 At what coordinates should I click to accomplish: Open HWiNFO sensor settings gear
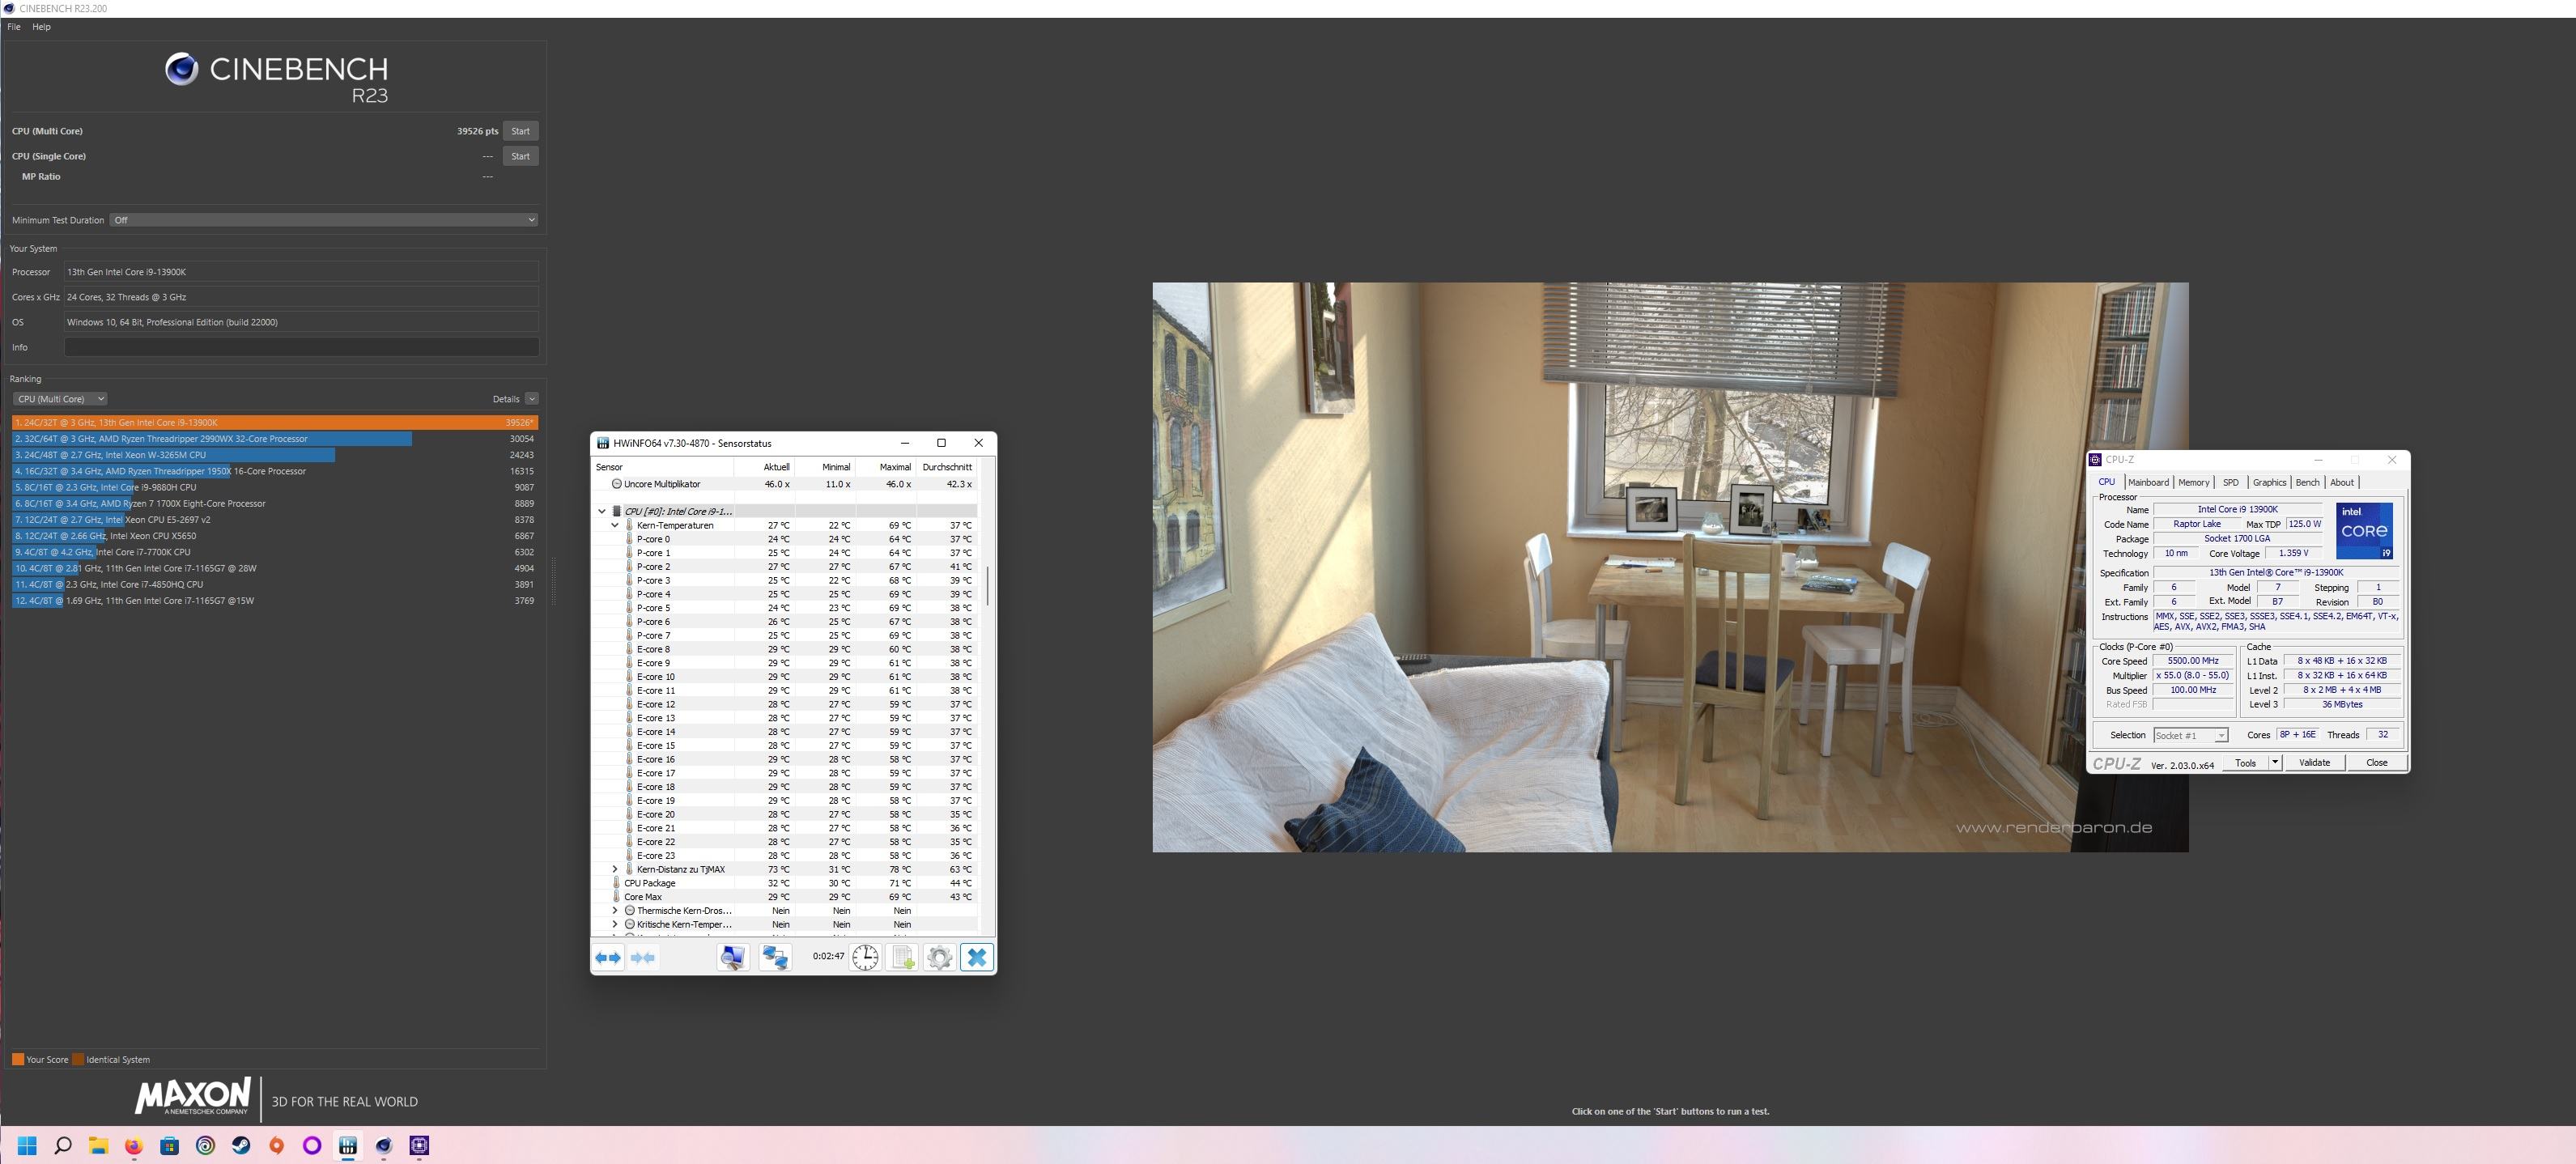click(x=939, y=957)
